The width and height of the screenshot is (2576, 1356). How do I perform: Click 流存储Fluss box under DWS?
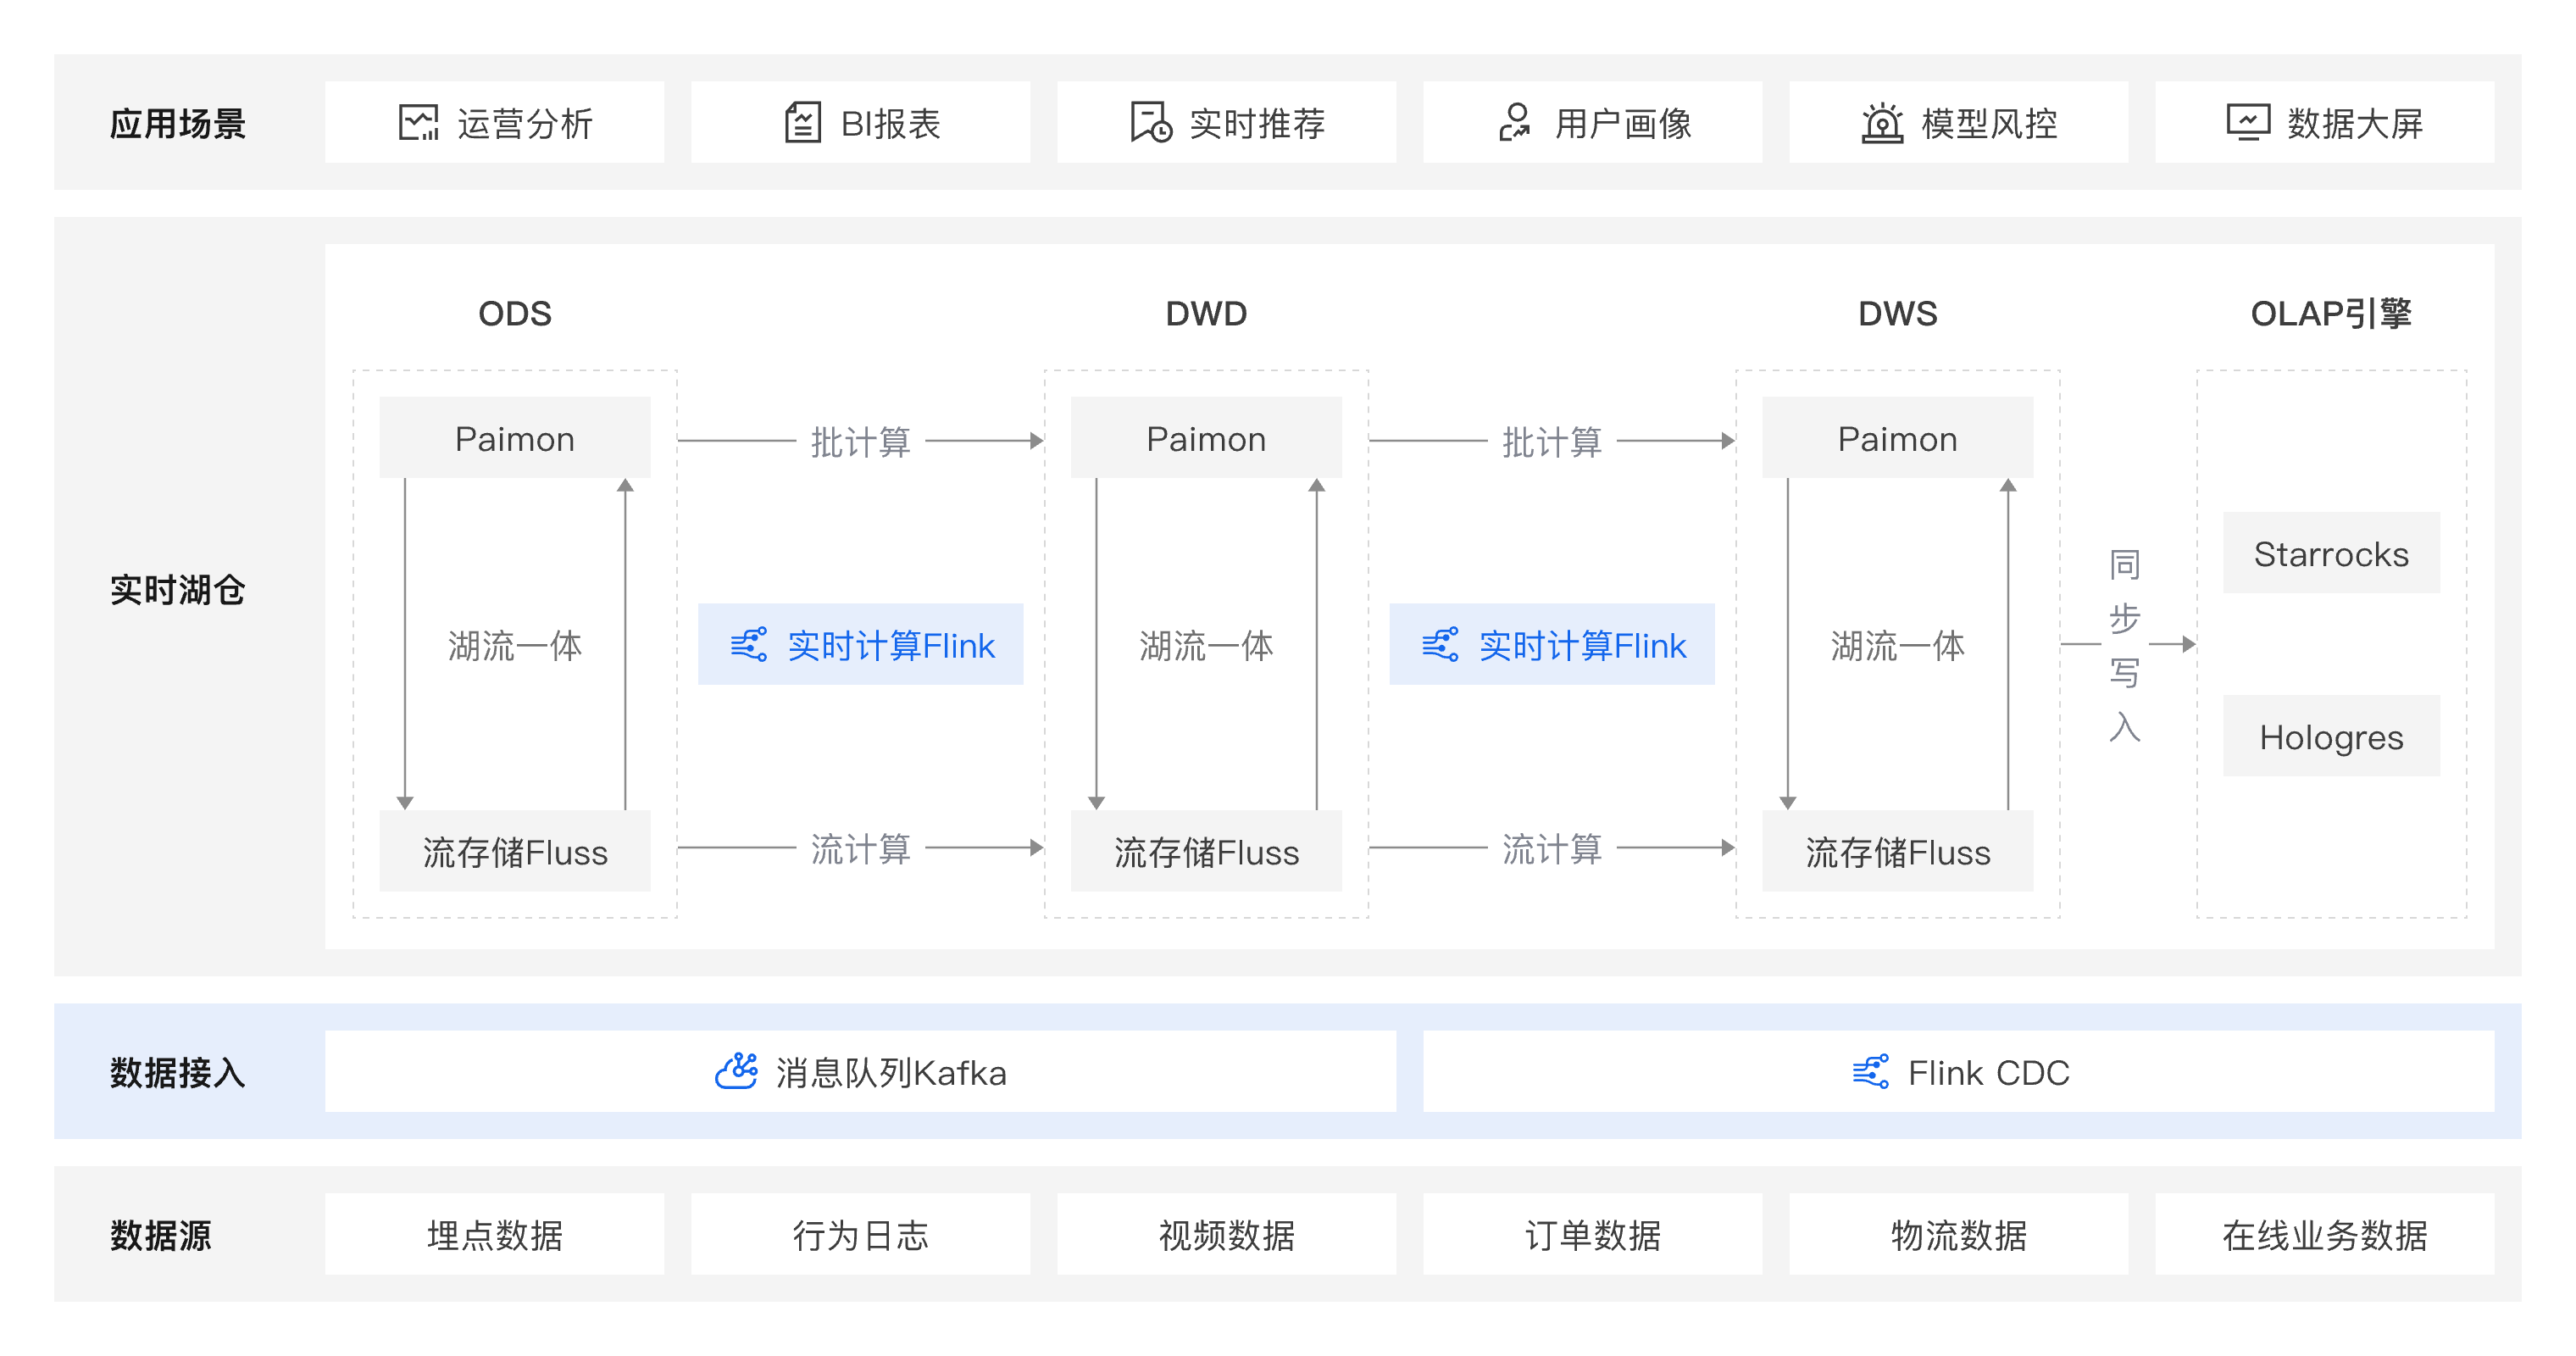pos(1897,851)
